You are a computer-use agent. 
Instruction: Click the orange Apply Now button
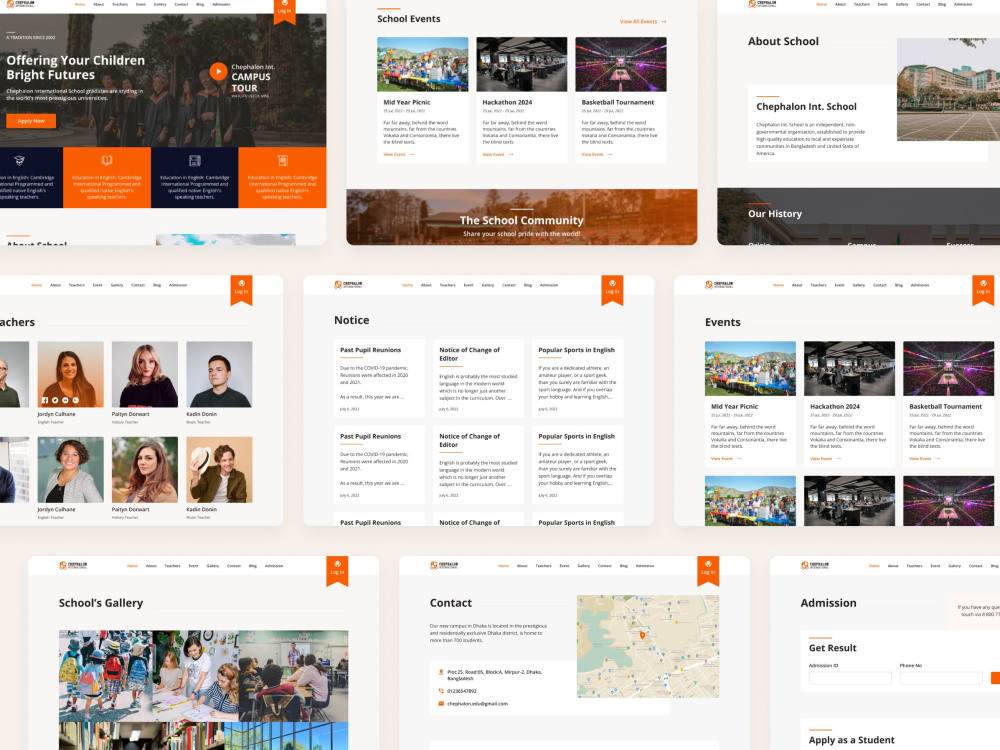tap(31, 121)
